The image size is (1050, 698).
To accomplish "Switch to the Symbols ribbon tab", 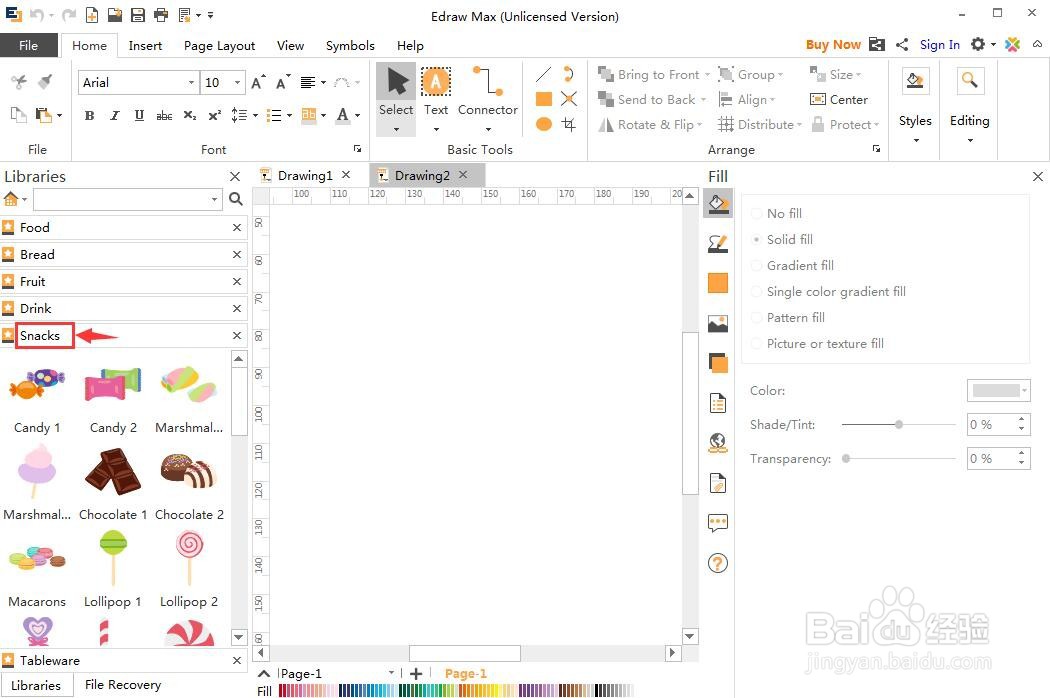I will (350, 46).
